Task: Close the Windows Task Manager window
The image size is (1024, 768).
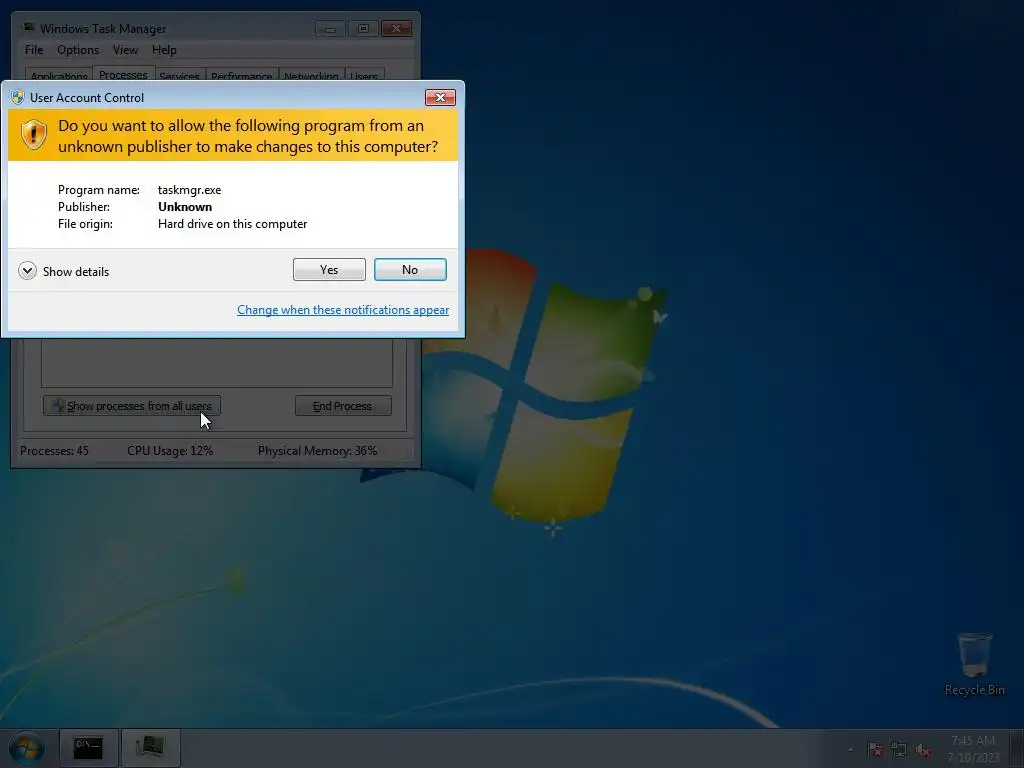Action: pyautogui.click(x=396, y=29)
